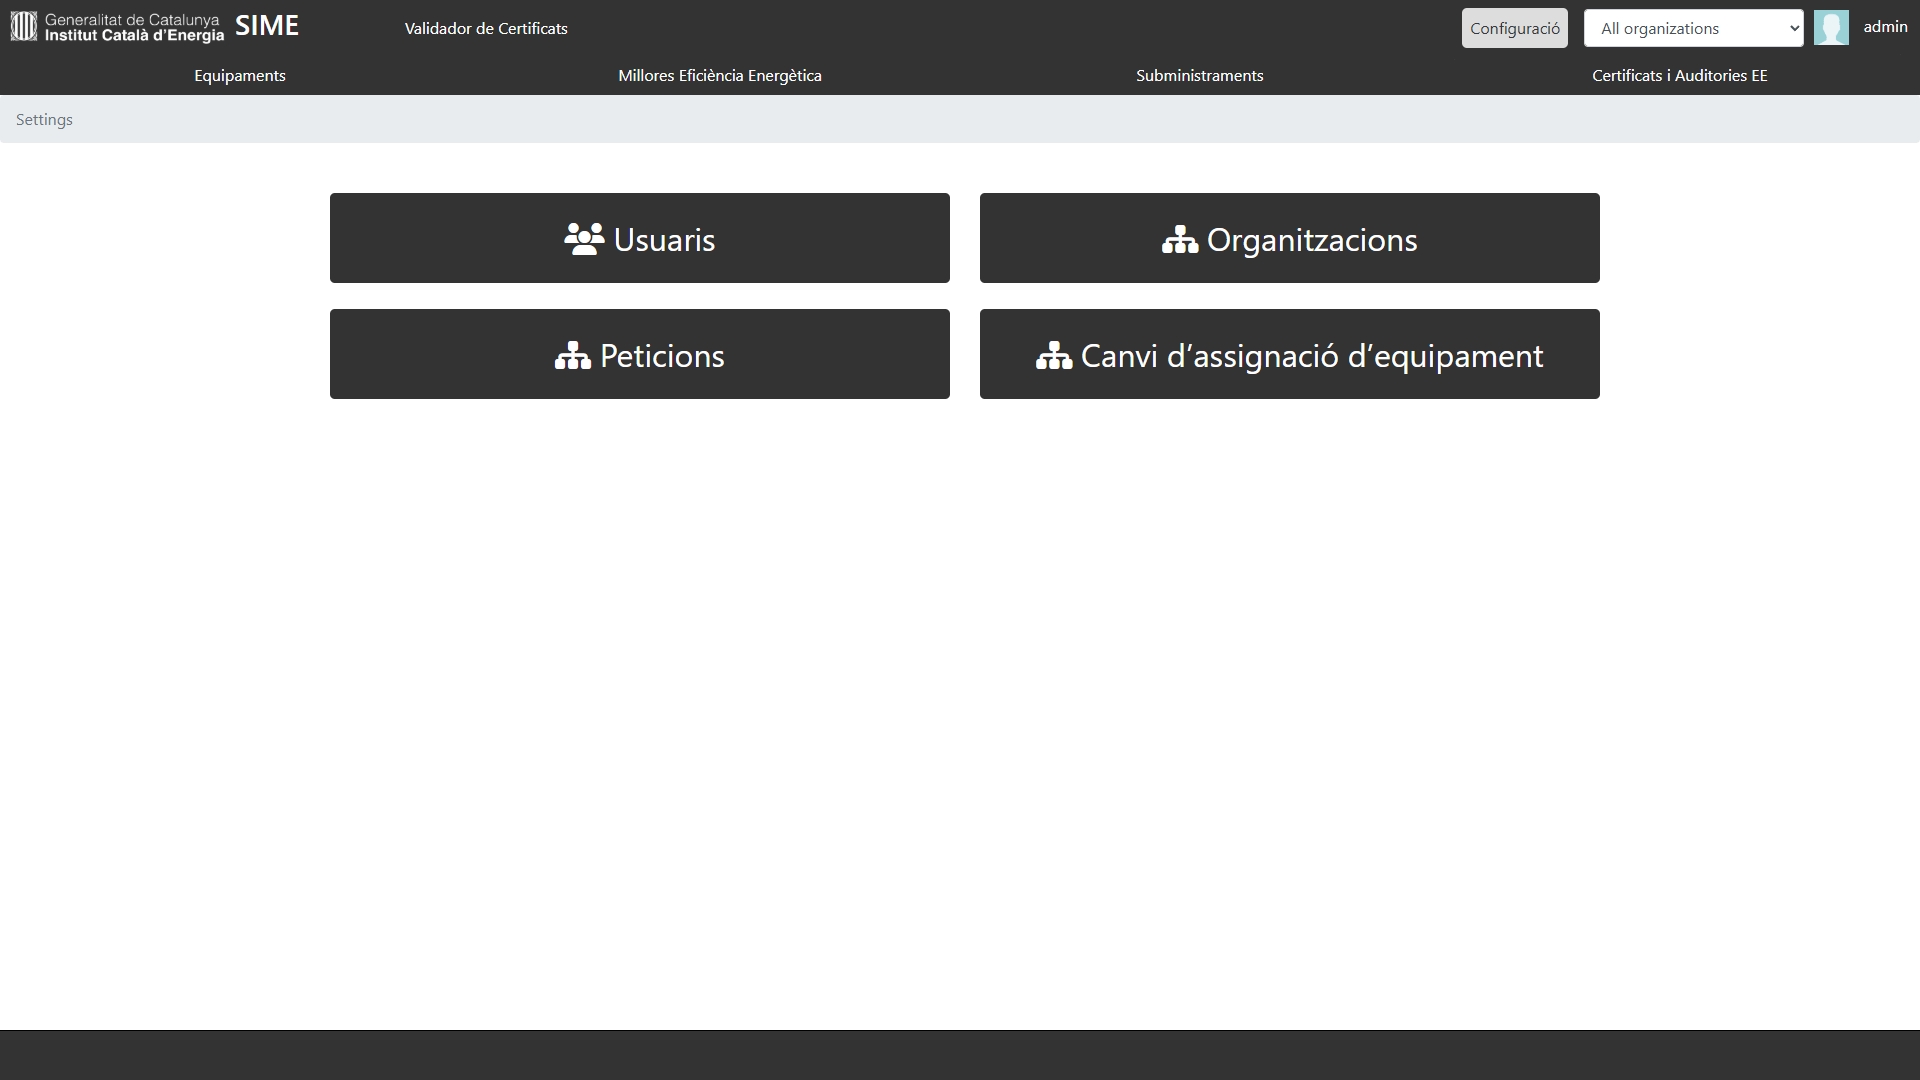This screenshot has width=1920, height=1080.
Task: Open Certificats i Auditories EE menu
Action: 1679,76
